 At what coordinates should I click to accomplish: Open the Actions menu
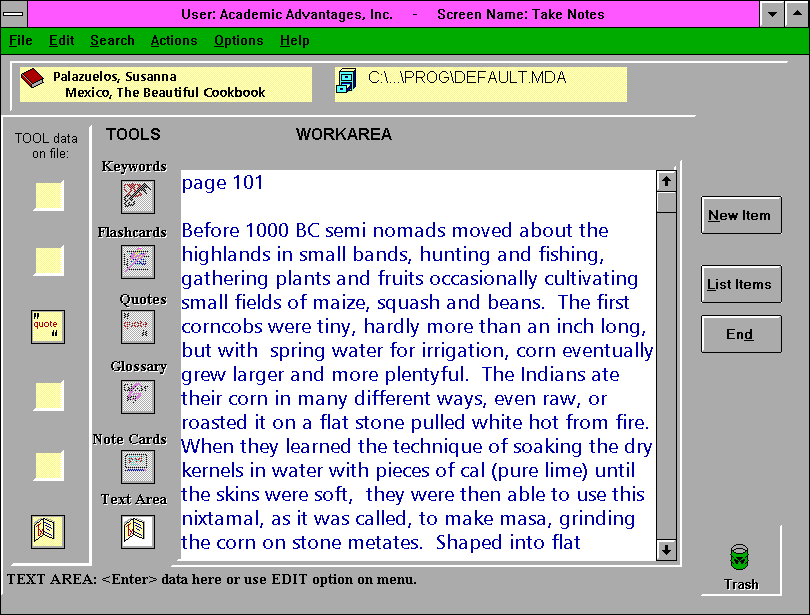click(174, 41)
